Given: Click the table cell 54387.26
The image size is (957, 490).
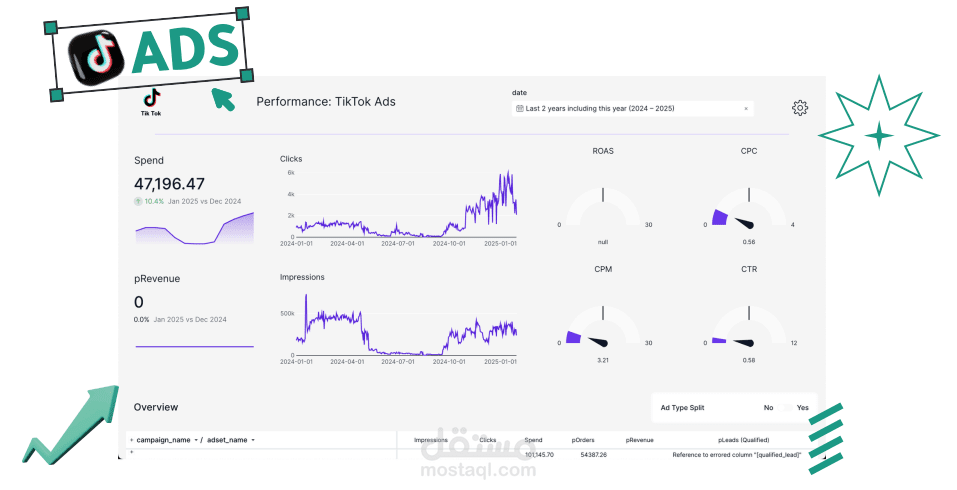Looking at the screenshot, I should [594, 455].
